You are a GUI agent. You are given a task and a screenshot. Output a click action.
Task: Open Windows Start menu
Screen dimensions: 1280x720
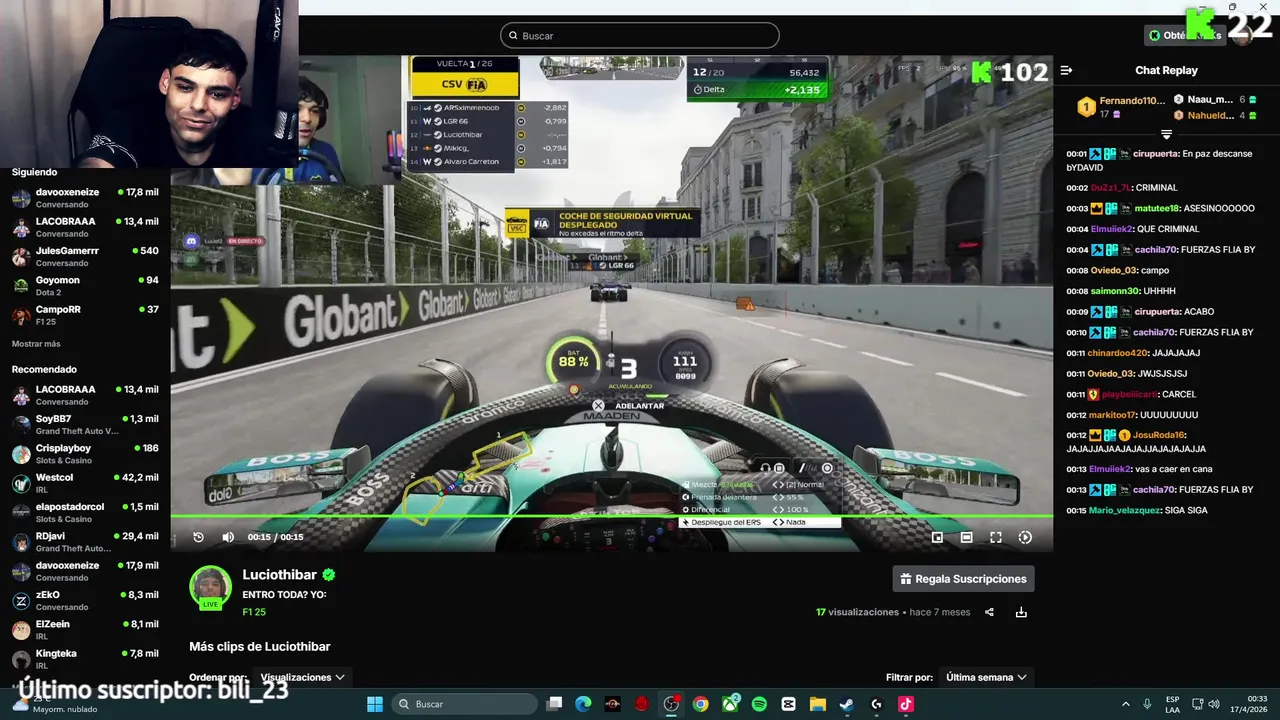click(x=375, y=704)
